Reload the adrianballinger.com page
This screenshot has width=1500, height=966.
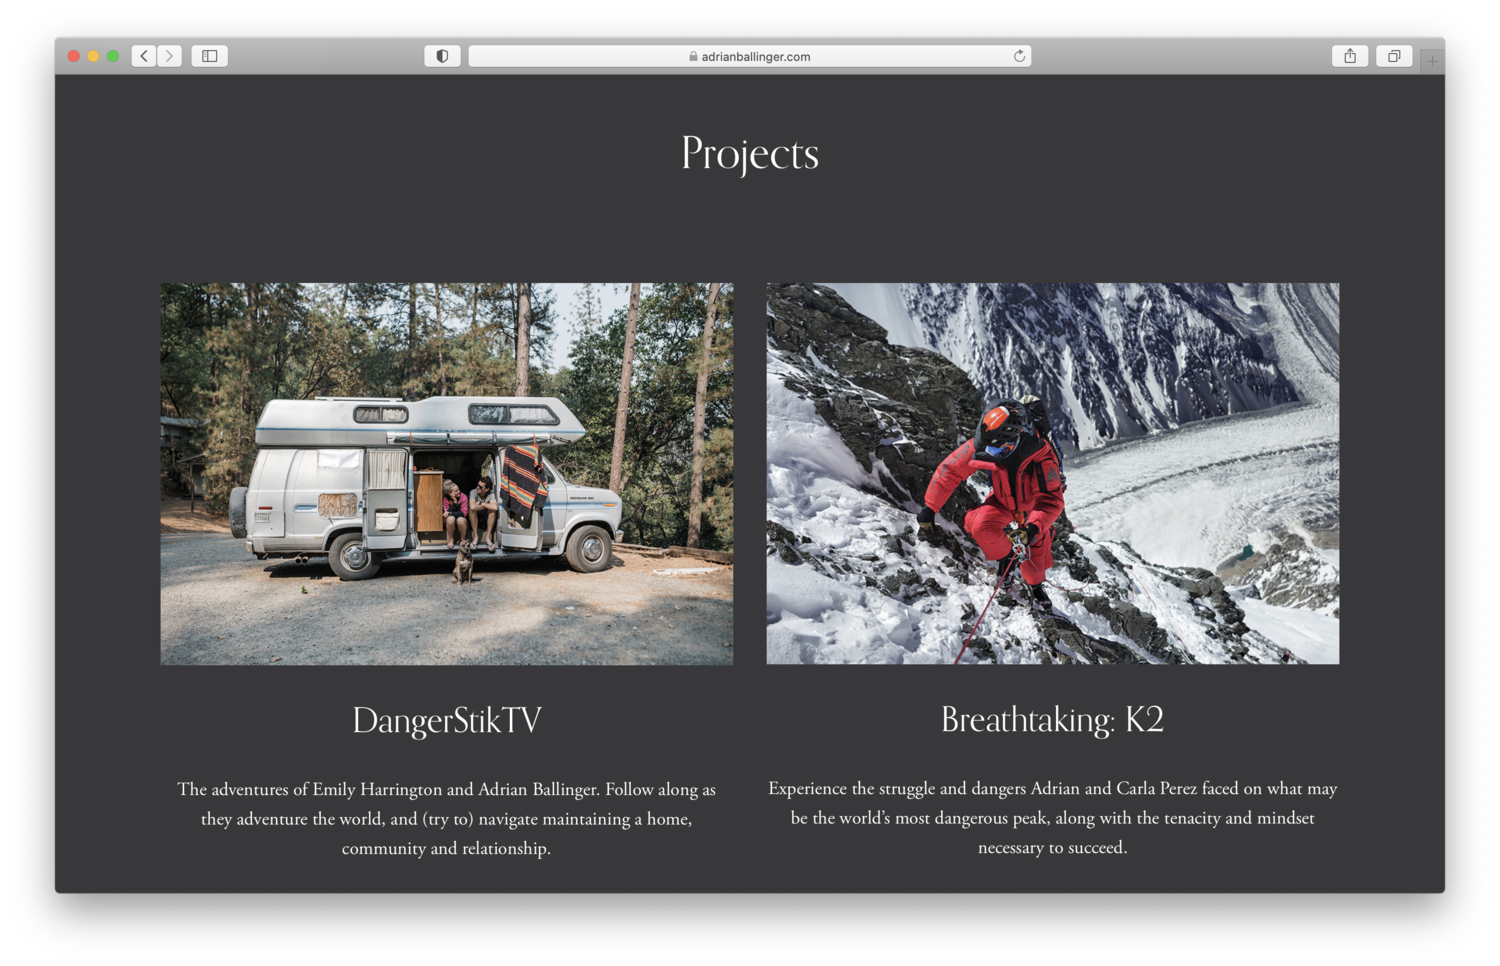click(1019, 56)
